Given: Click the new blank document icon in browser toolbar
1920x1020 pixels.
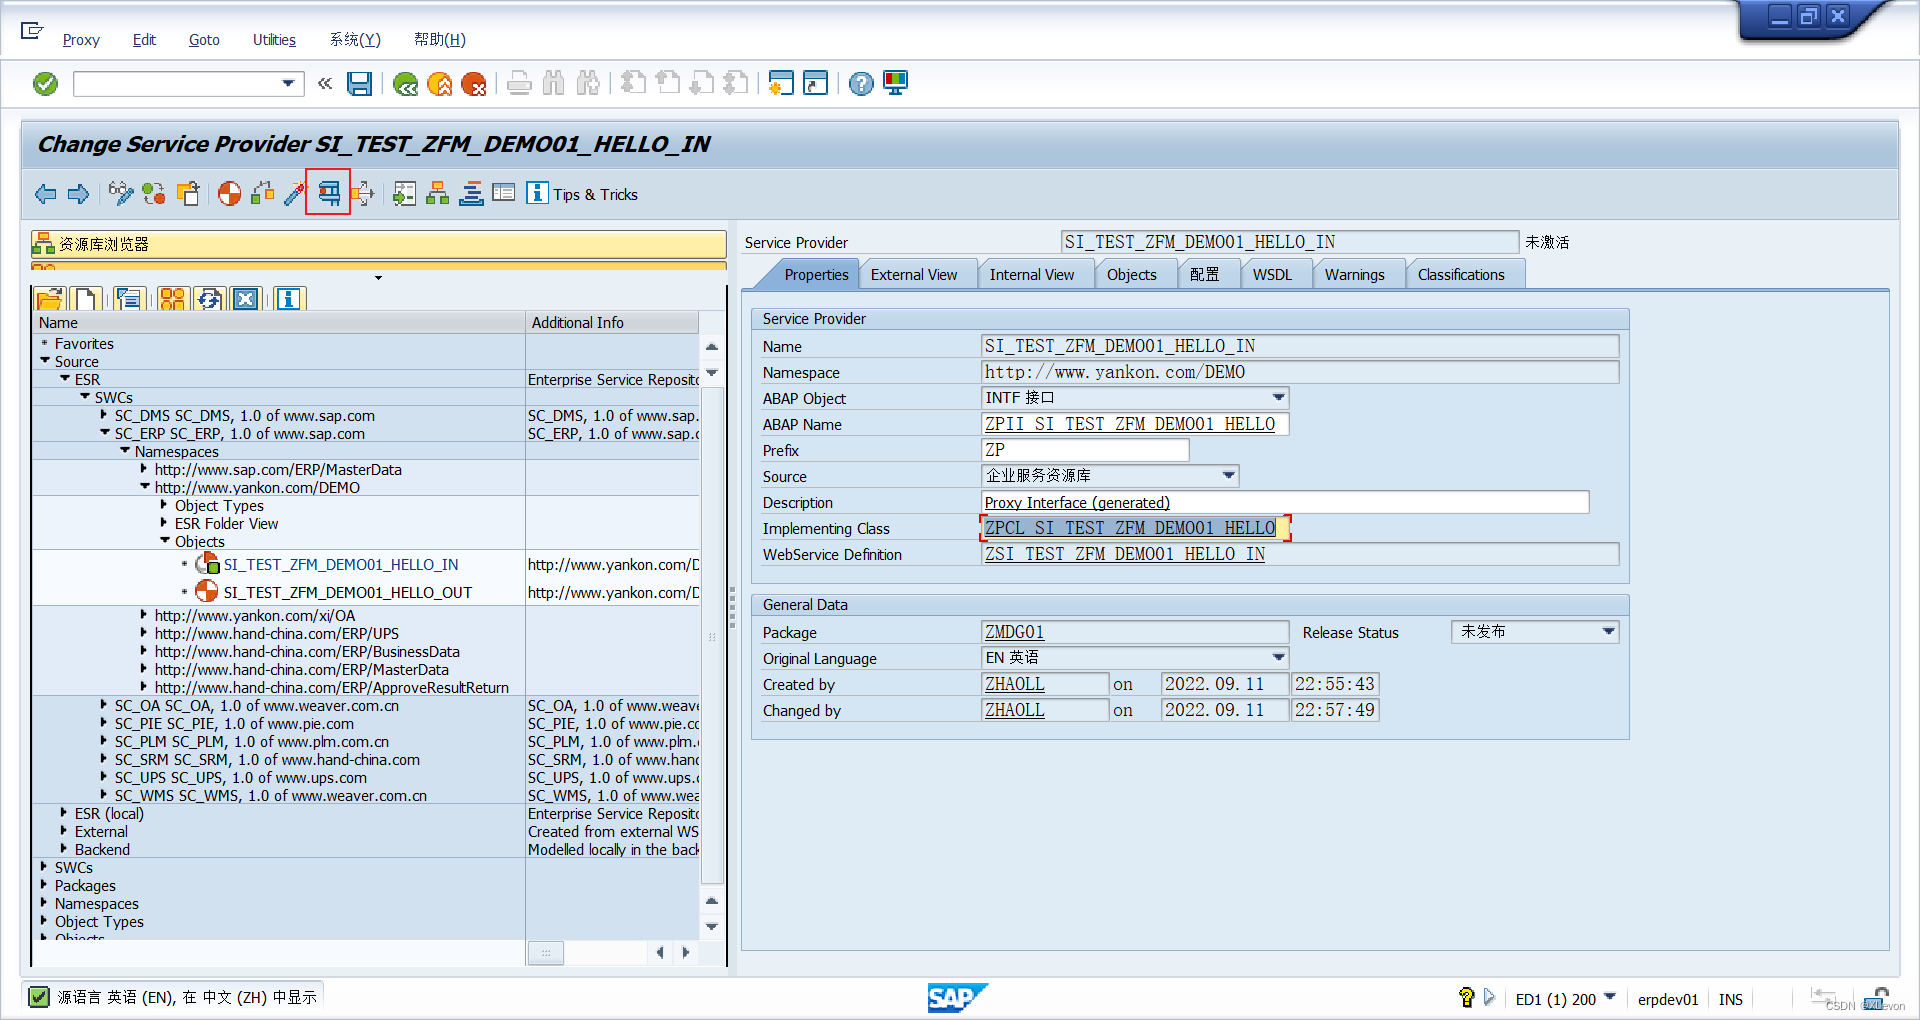Looking at the screenshot, I should pos(85,298).
